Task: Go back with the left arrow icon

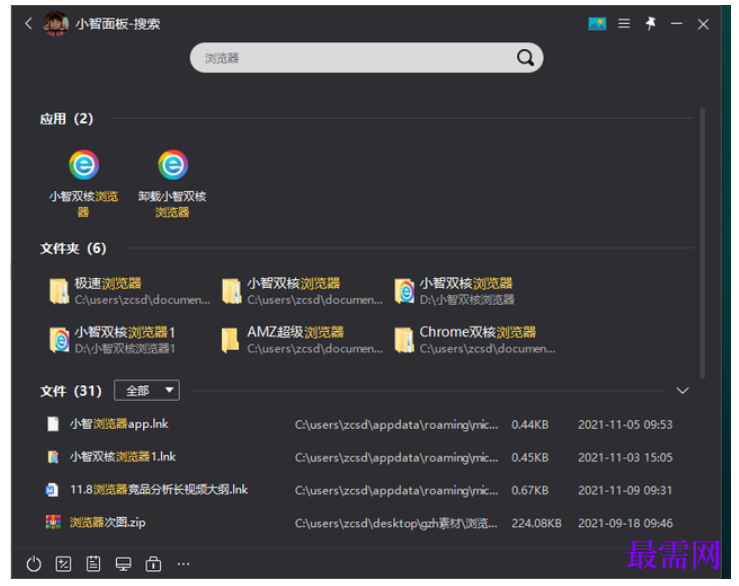Action: 29,24
